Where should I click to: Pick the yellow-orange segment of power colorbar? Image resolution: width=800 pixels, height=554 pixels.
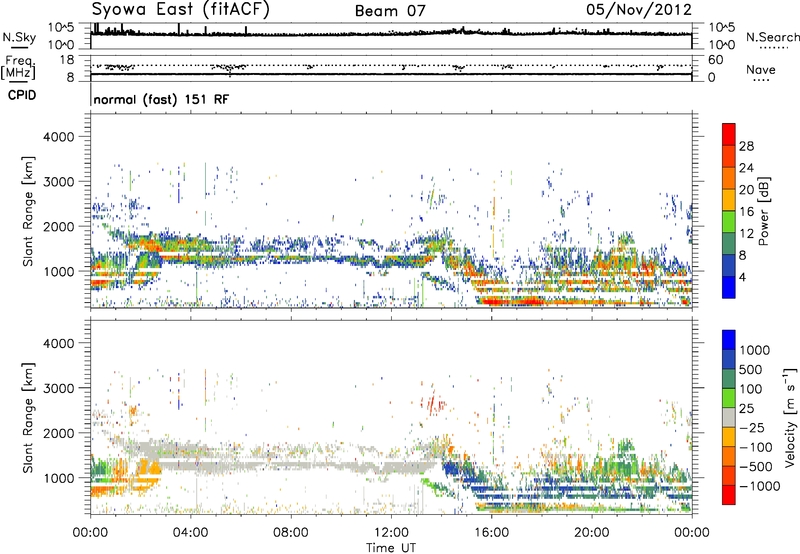tap(729, 200)
